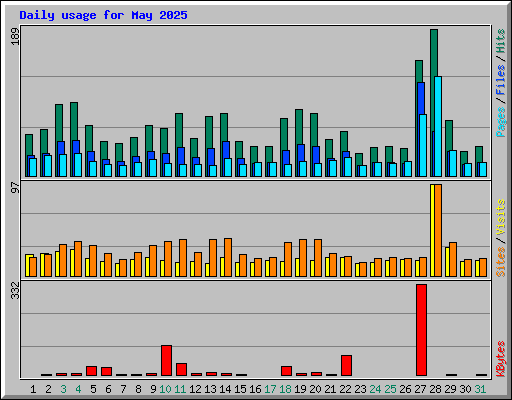Select the cyan pages bar for day 28
This screenshot has height=400, width=512.
[x=438, y=126]
